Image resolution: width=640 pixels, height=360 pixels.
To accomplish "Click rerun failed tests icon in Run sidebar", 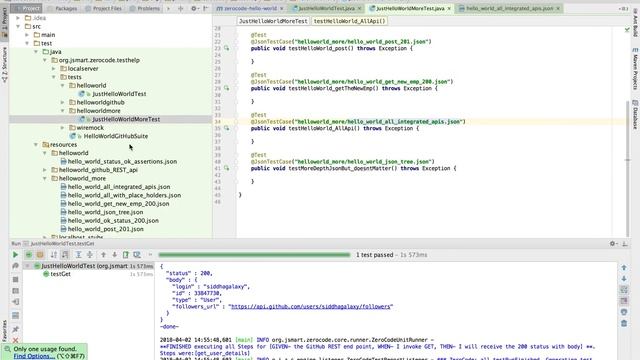I will tap(16, 266).
